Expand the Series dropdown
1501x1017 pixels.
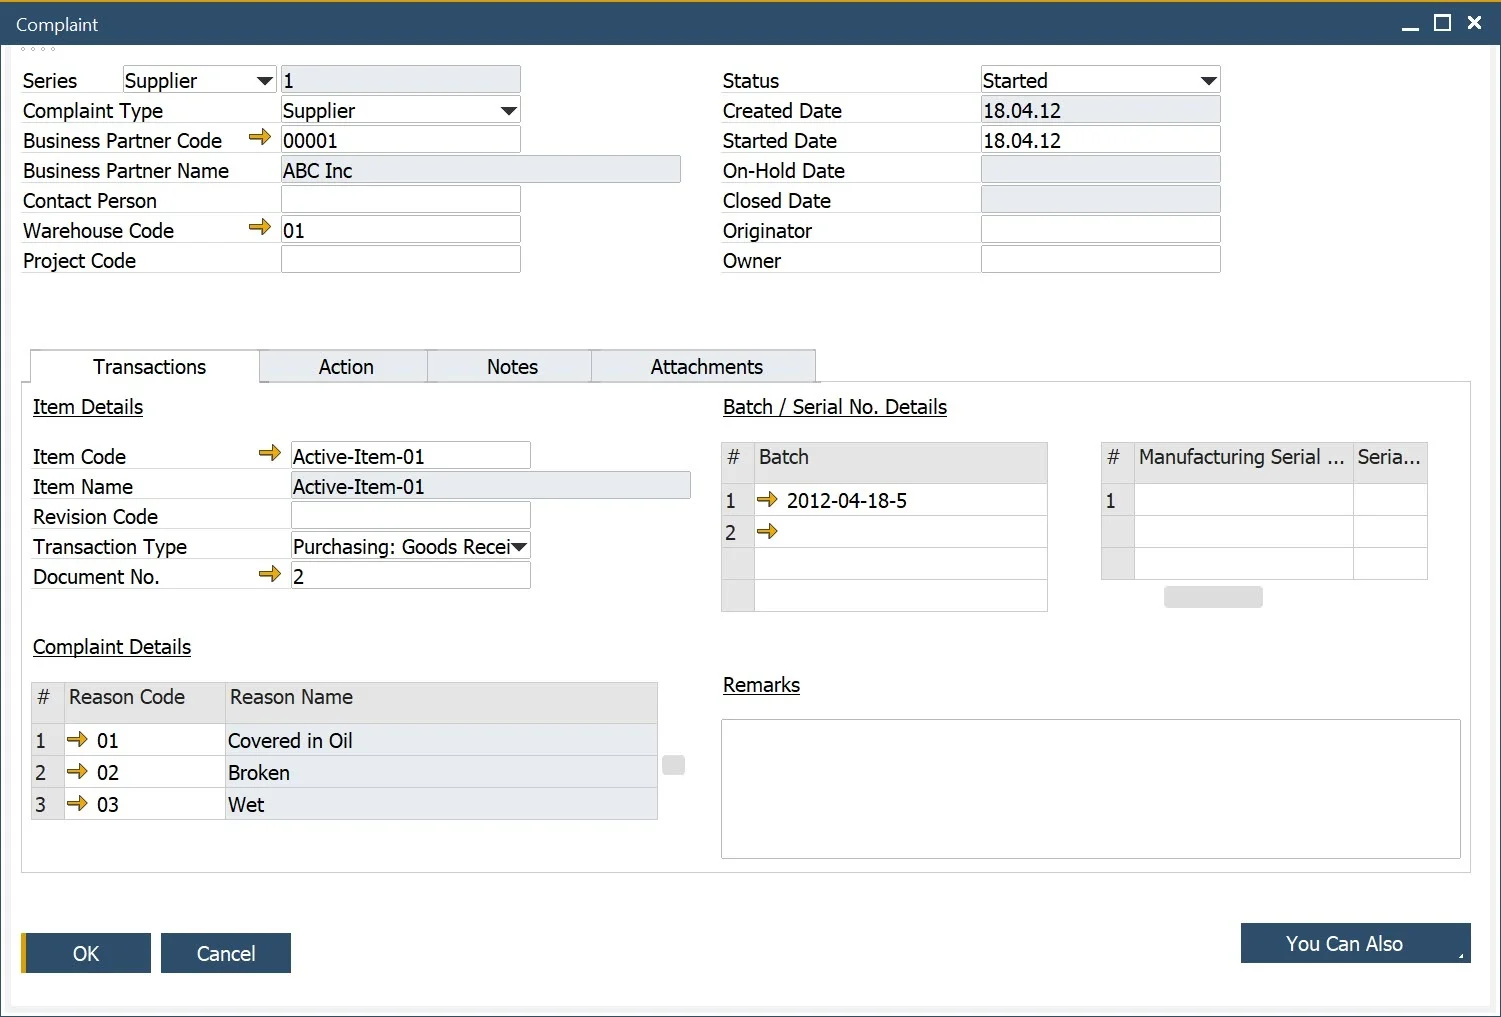[264, 81]
